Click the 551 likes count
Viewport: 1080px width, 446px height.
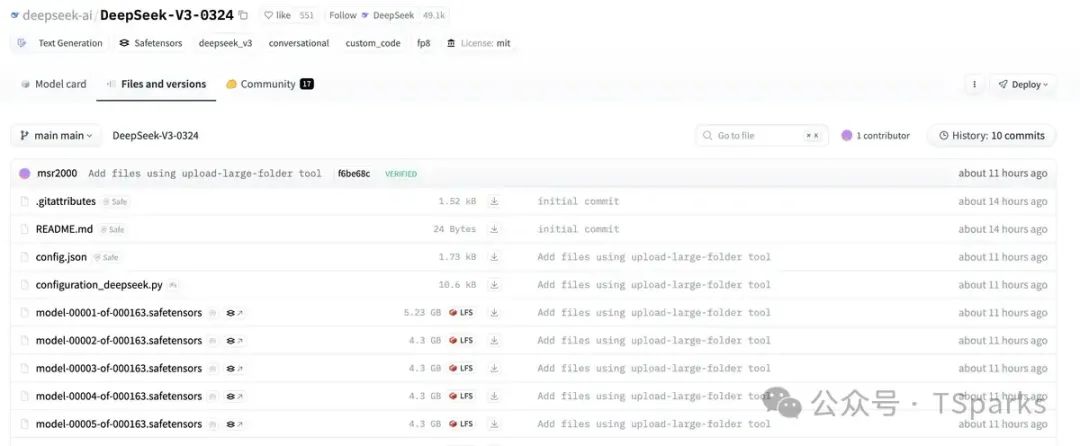click(307, 15)
